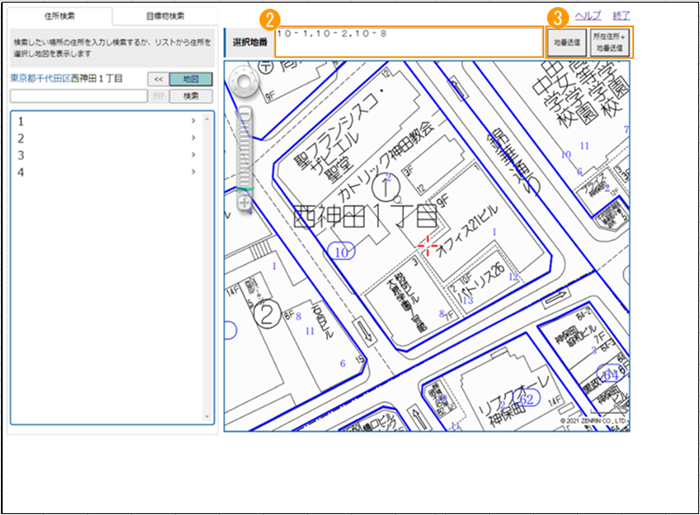Switch to the 住所検索 tab
The height and width of the screenshot is (515, 700).
tap(59, 17)
